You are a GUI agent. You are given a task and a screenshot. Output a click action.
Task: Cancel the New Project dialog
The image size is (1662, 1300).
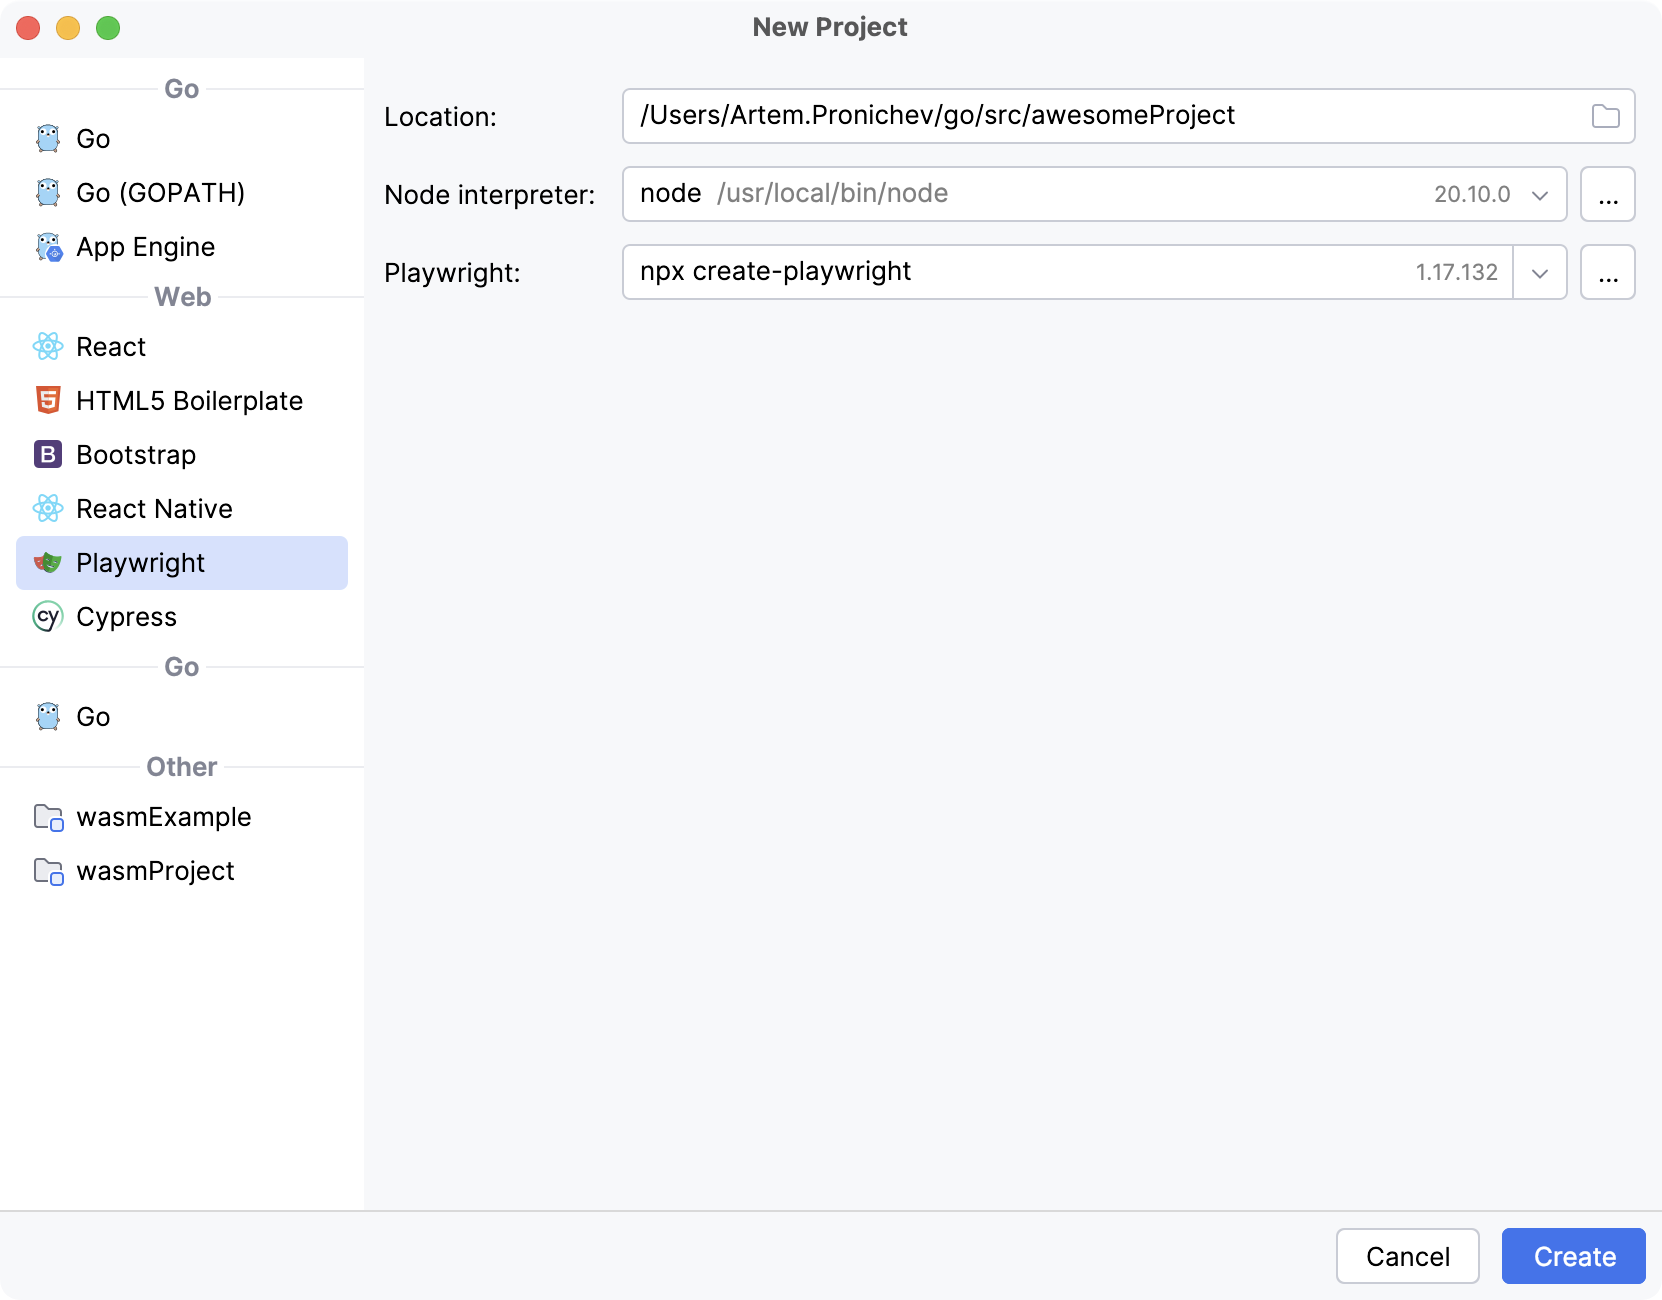[1407, 1256]
